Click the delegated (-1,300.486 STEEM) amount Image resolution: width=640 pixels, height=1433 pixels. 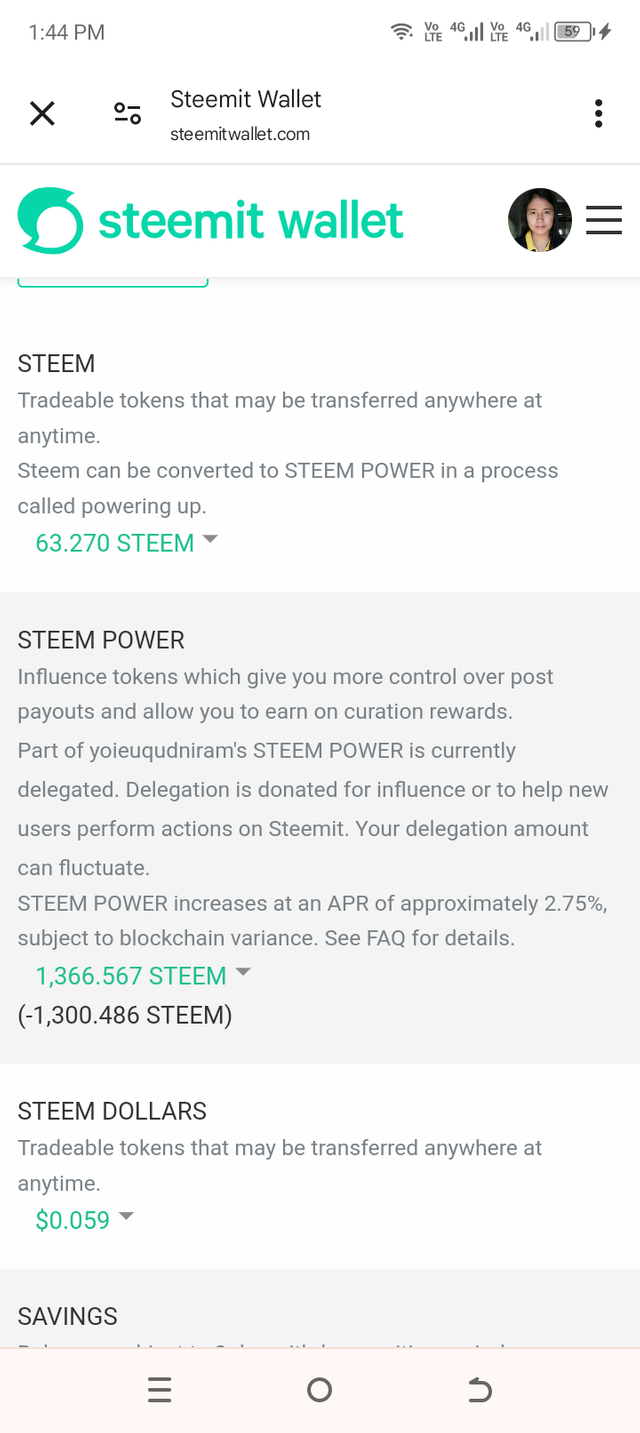(x=125, y=1016)
